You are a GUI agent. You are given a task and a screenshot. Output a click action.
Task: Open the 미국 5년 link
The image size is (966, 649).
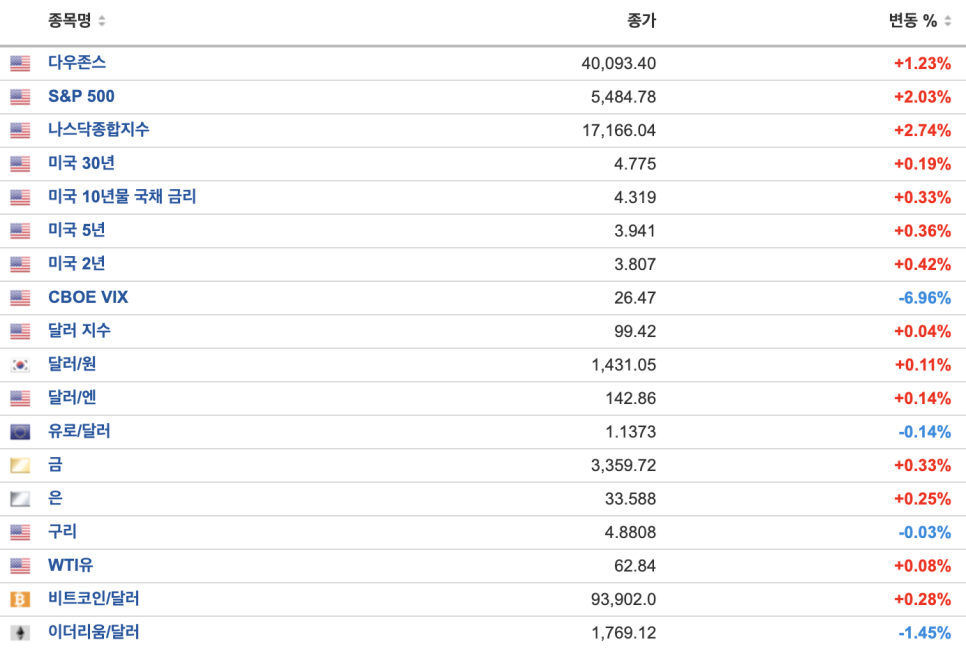coord(76,230)
